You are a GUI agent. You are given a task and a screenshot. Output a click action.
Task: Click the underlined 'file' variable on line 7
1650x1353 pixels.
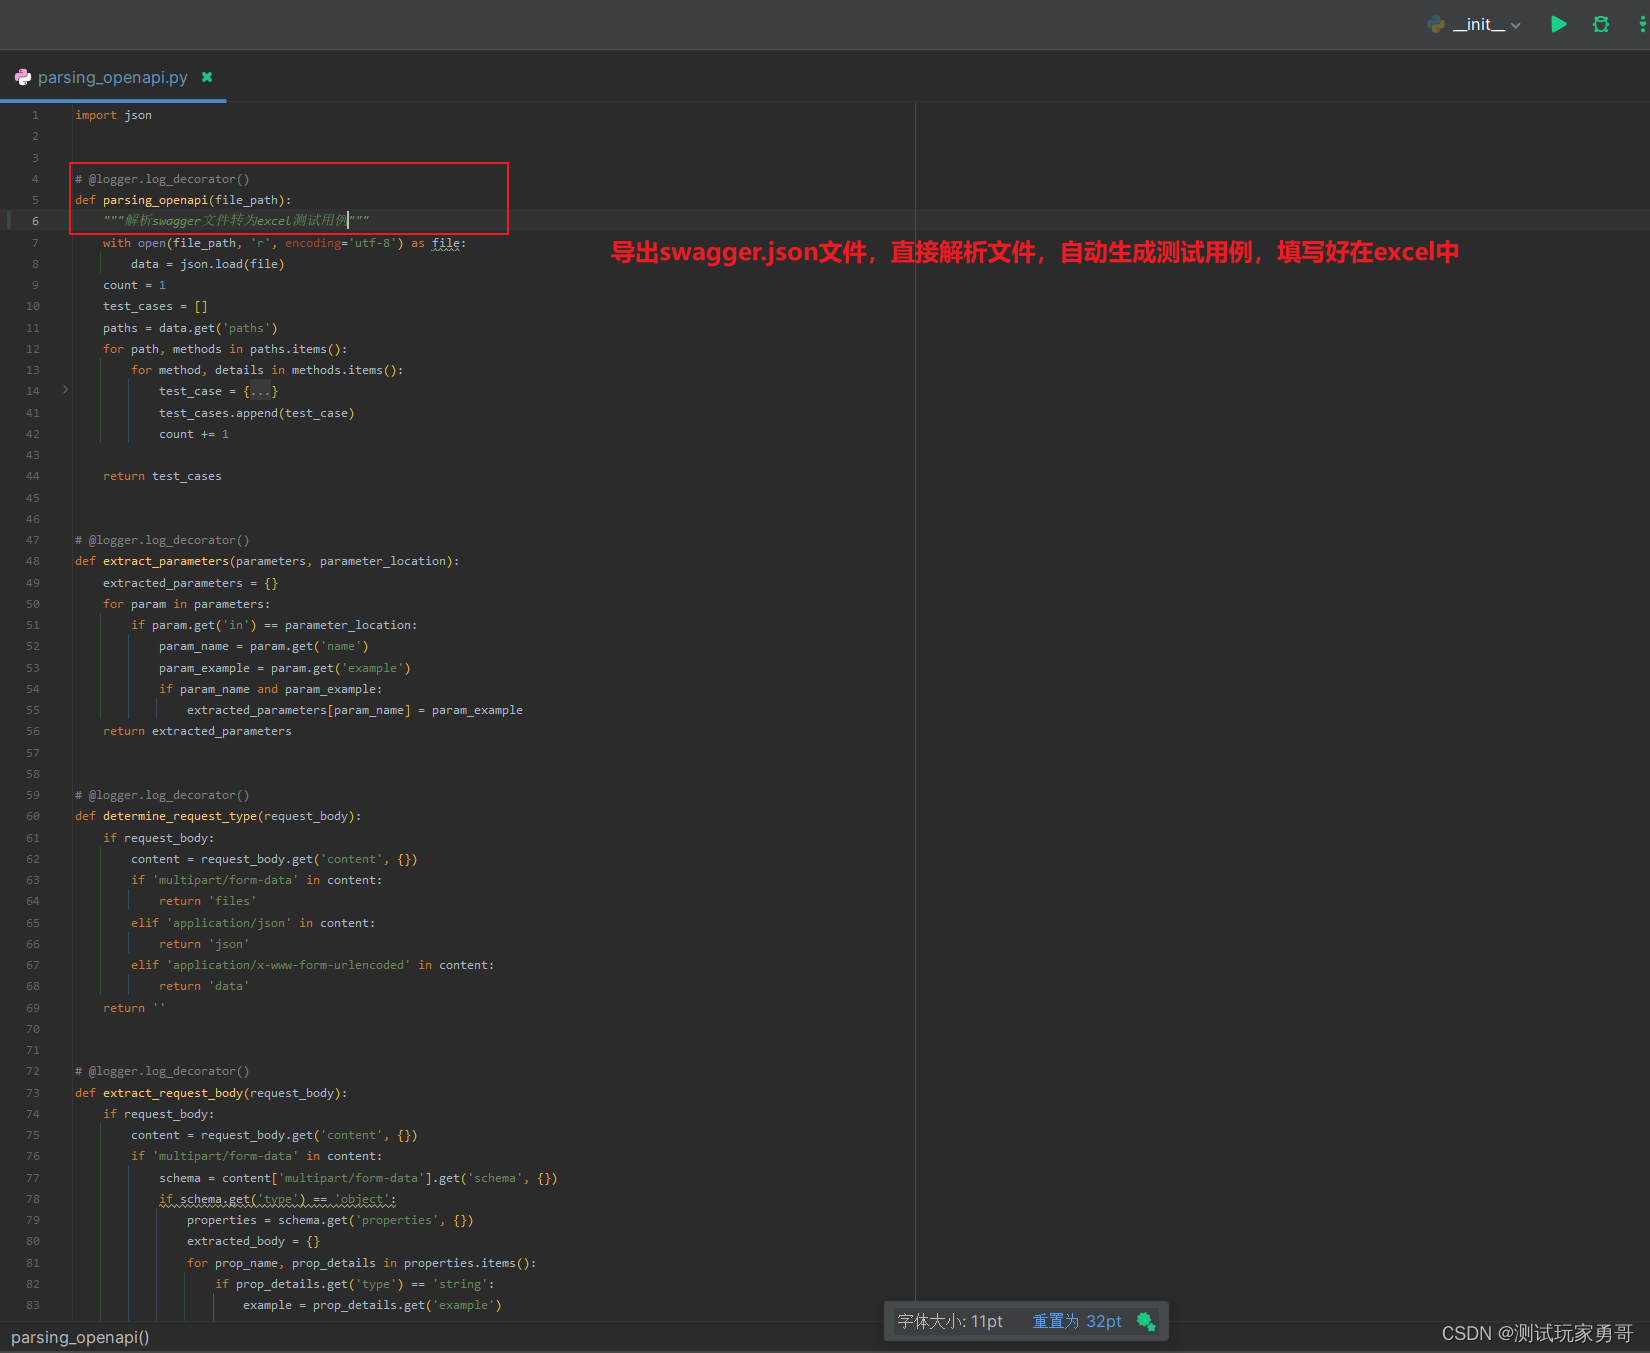click(x=446, y=243)
